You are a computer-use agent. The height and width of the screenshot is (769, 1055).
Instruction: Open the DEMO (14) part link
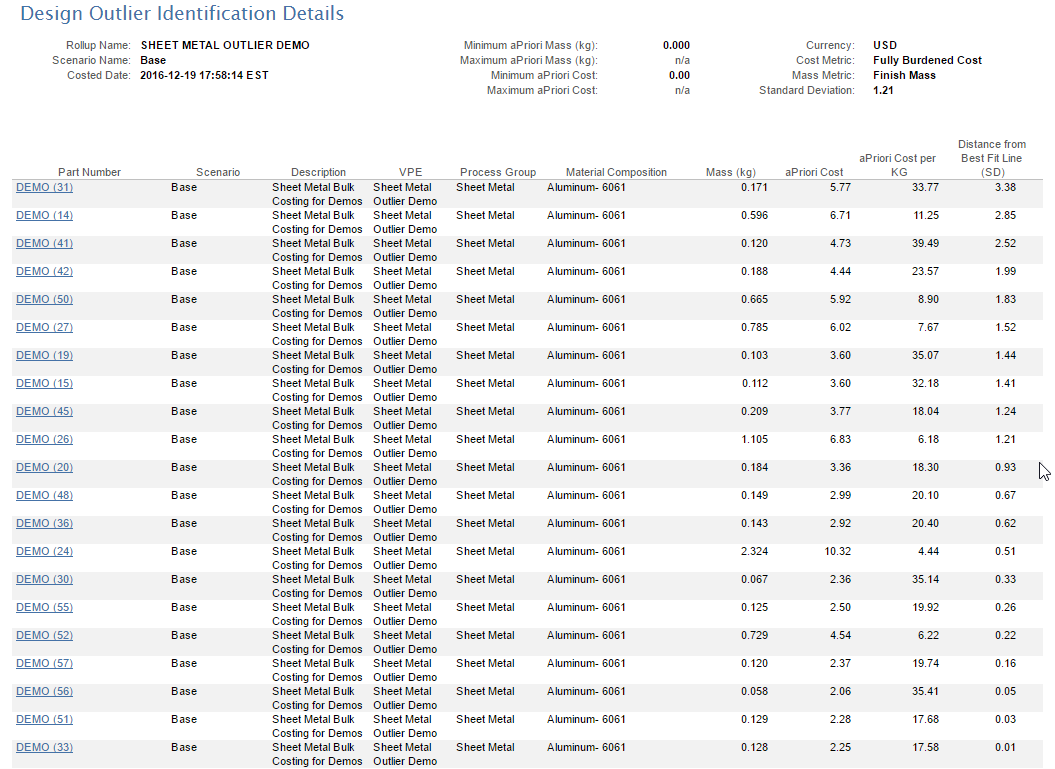[44, 215]
